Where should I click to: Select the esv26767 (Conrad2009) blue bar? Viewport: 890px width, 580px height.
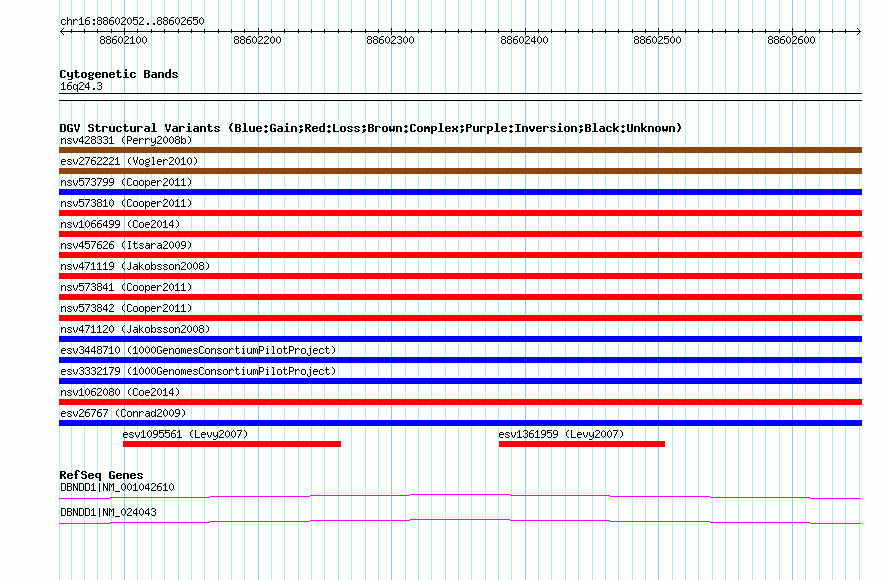click(x=460, y=423)
